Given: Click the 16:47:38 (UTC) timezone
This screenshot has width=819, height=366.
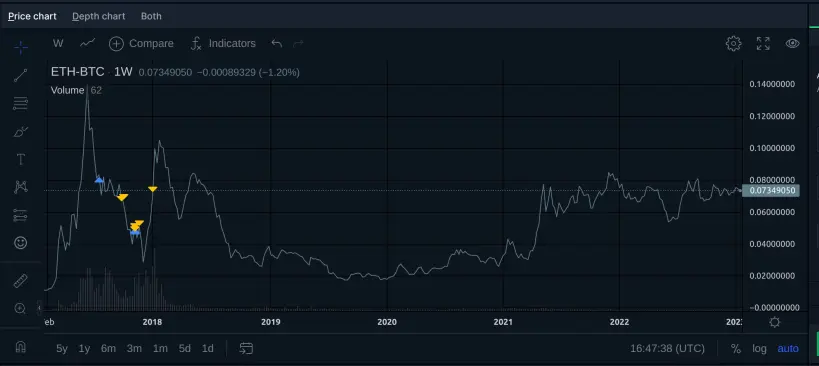Looking at the screenshot, I should pyautogui.click(x=667, y=349).
